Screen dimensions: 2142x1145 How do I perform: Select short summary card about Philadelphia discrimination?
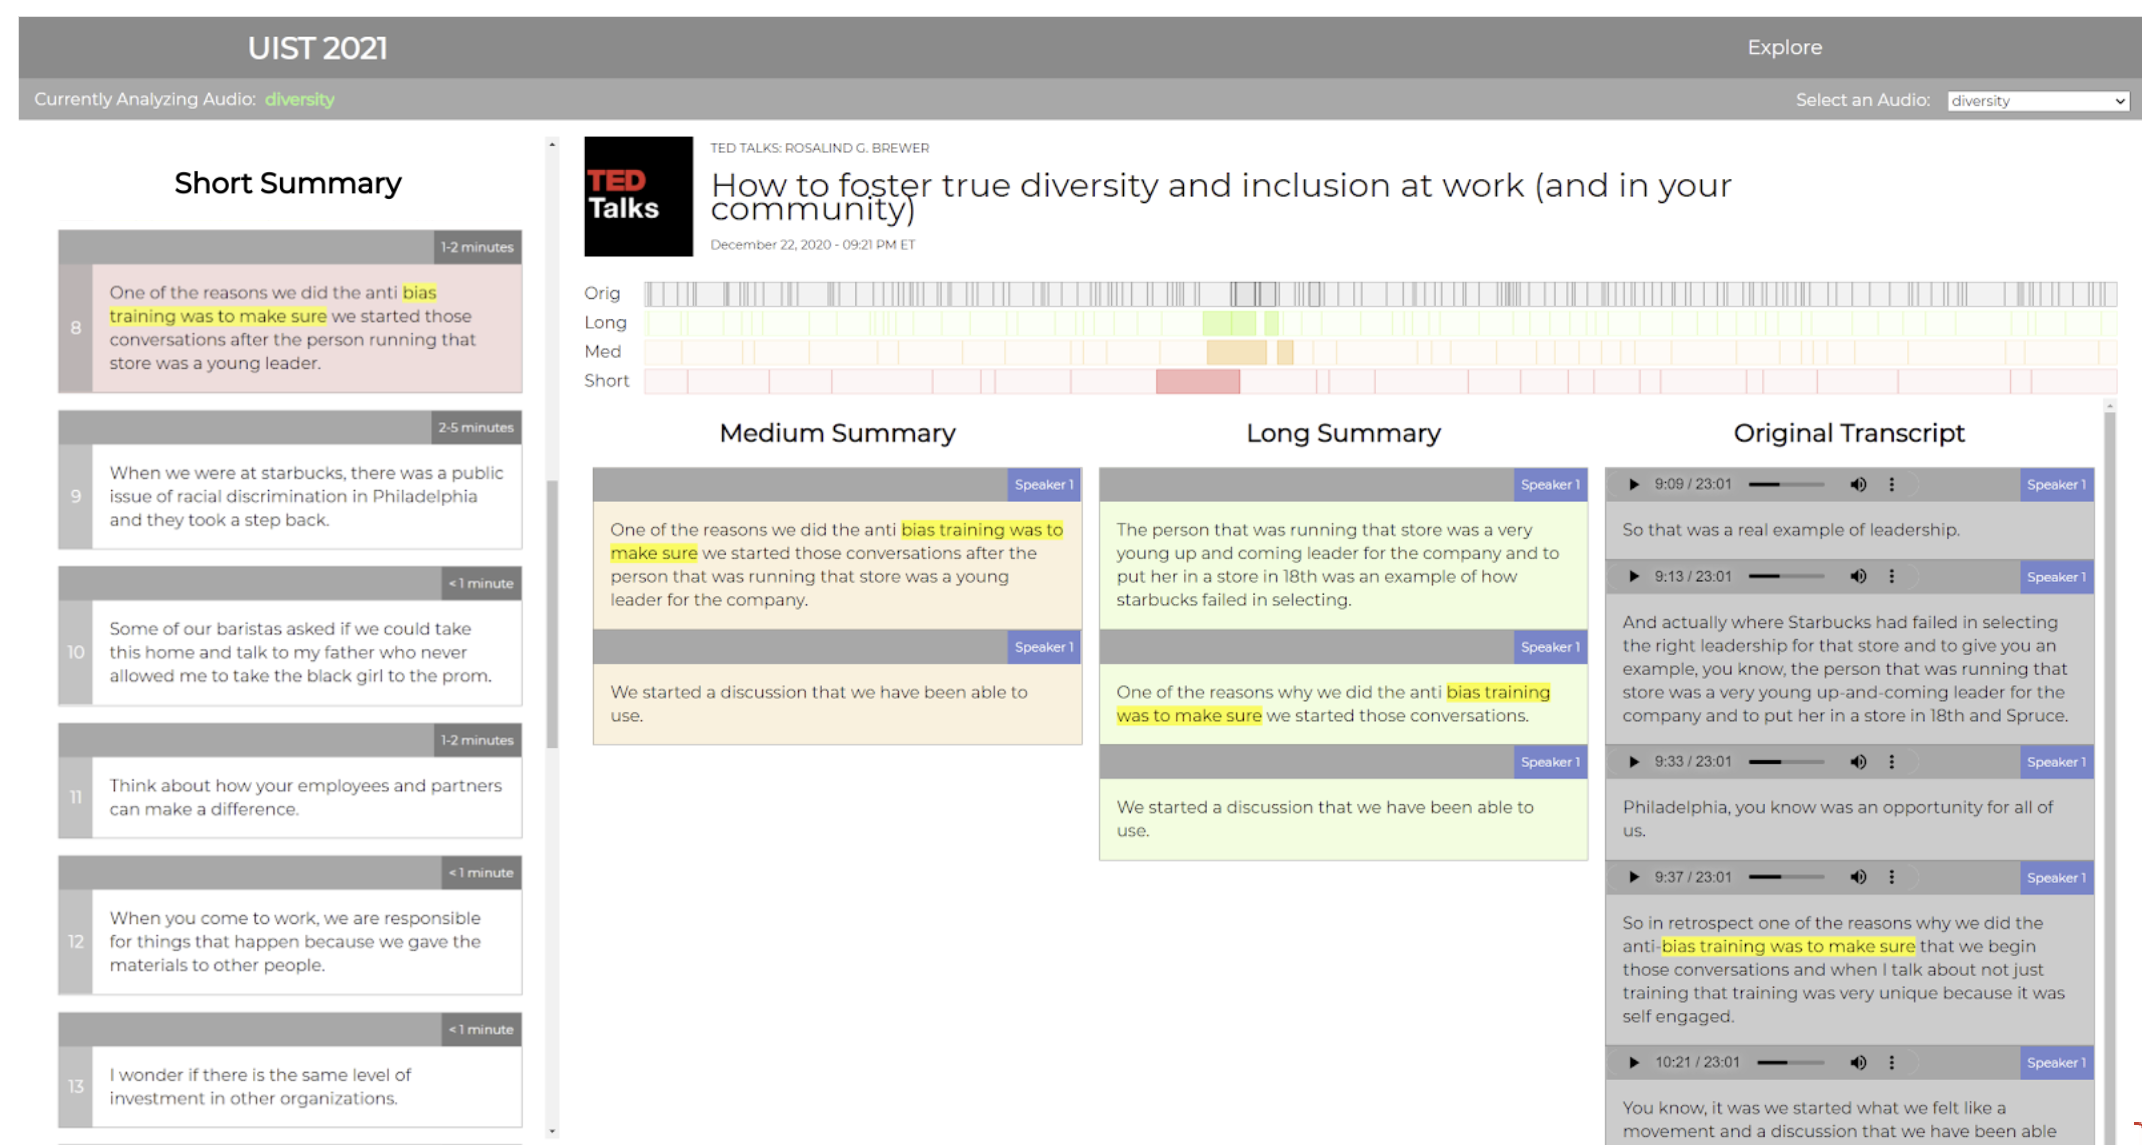(306, 496)
